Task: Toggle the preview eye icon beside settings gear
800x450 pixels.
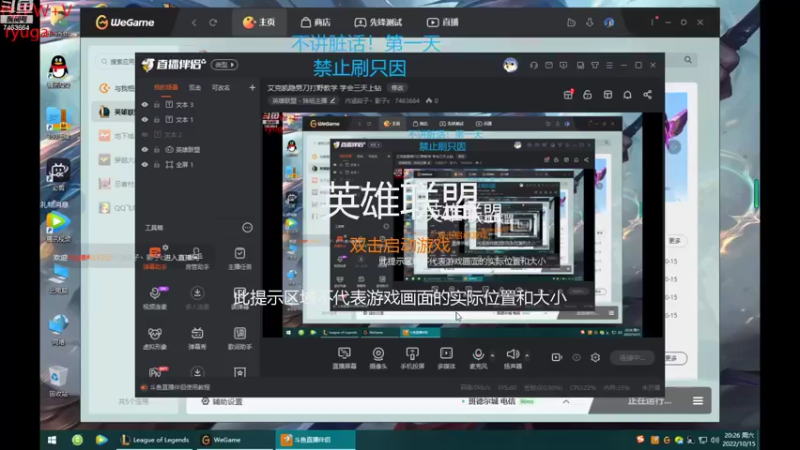Action: point(577,358)
